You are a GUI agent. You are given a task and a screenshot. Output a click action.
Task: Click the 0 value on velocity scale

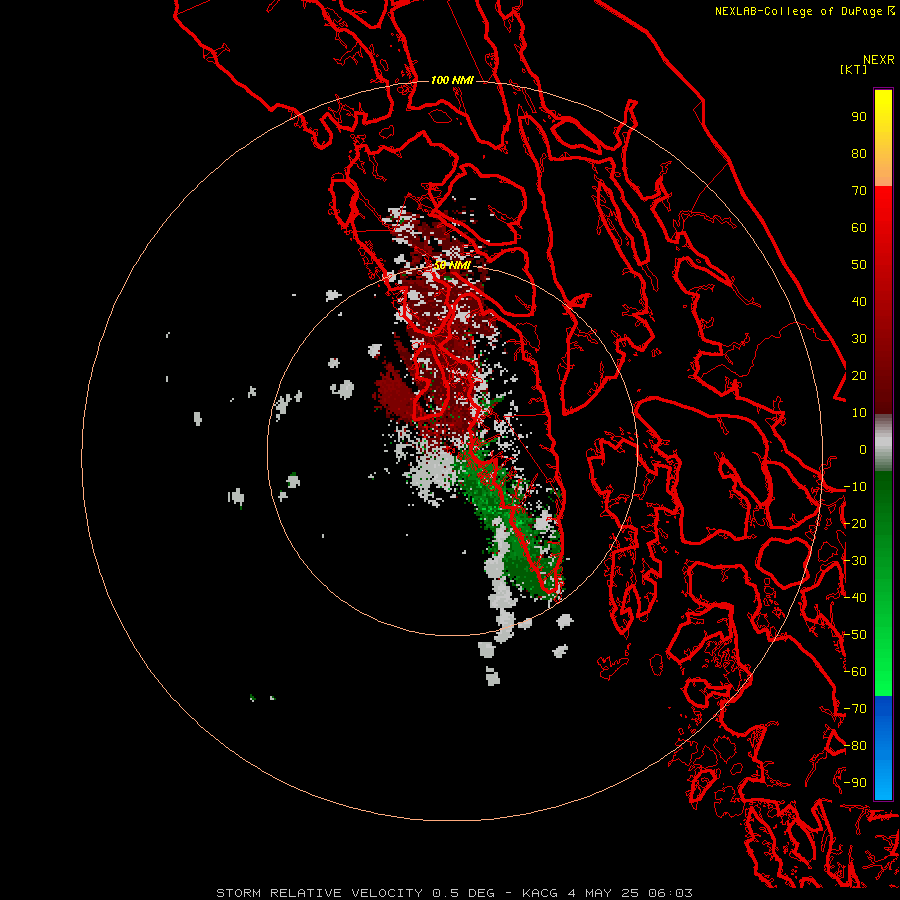pyautogui.click(x=862, y=450)
